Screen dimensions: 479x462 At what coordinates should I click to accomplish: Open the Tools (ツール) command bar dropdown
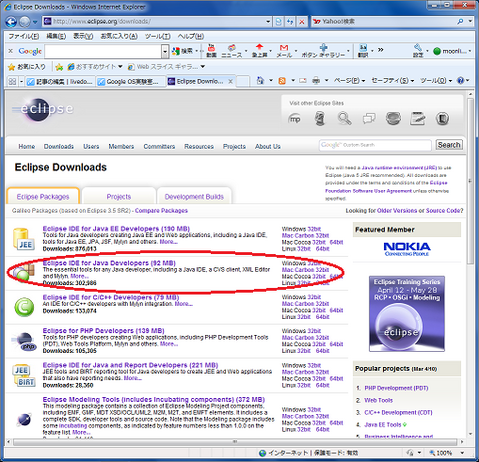tap(436, 81)
